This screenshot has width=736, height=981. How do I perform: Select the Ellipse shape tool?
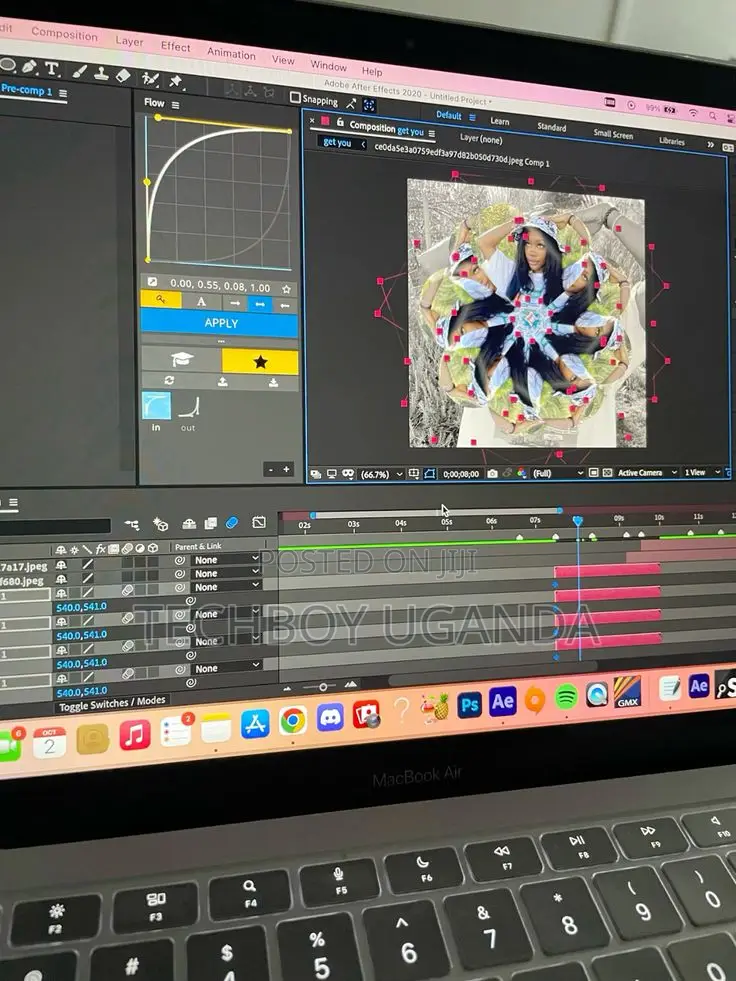(x=8, y=64)
